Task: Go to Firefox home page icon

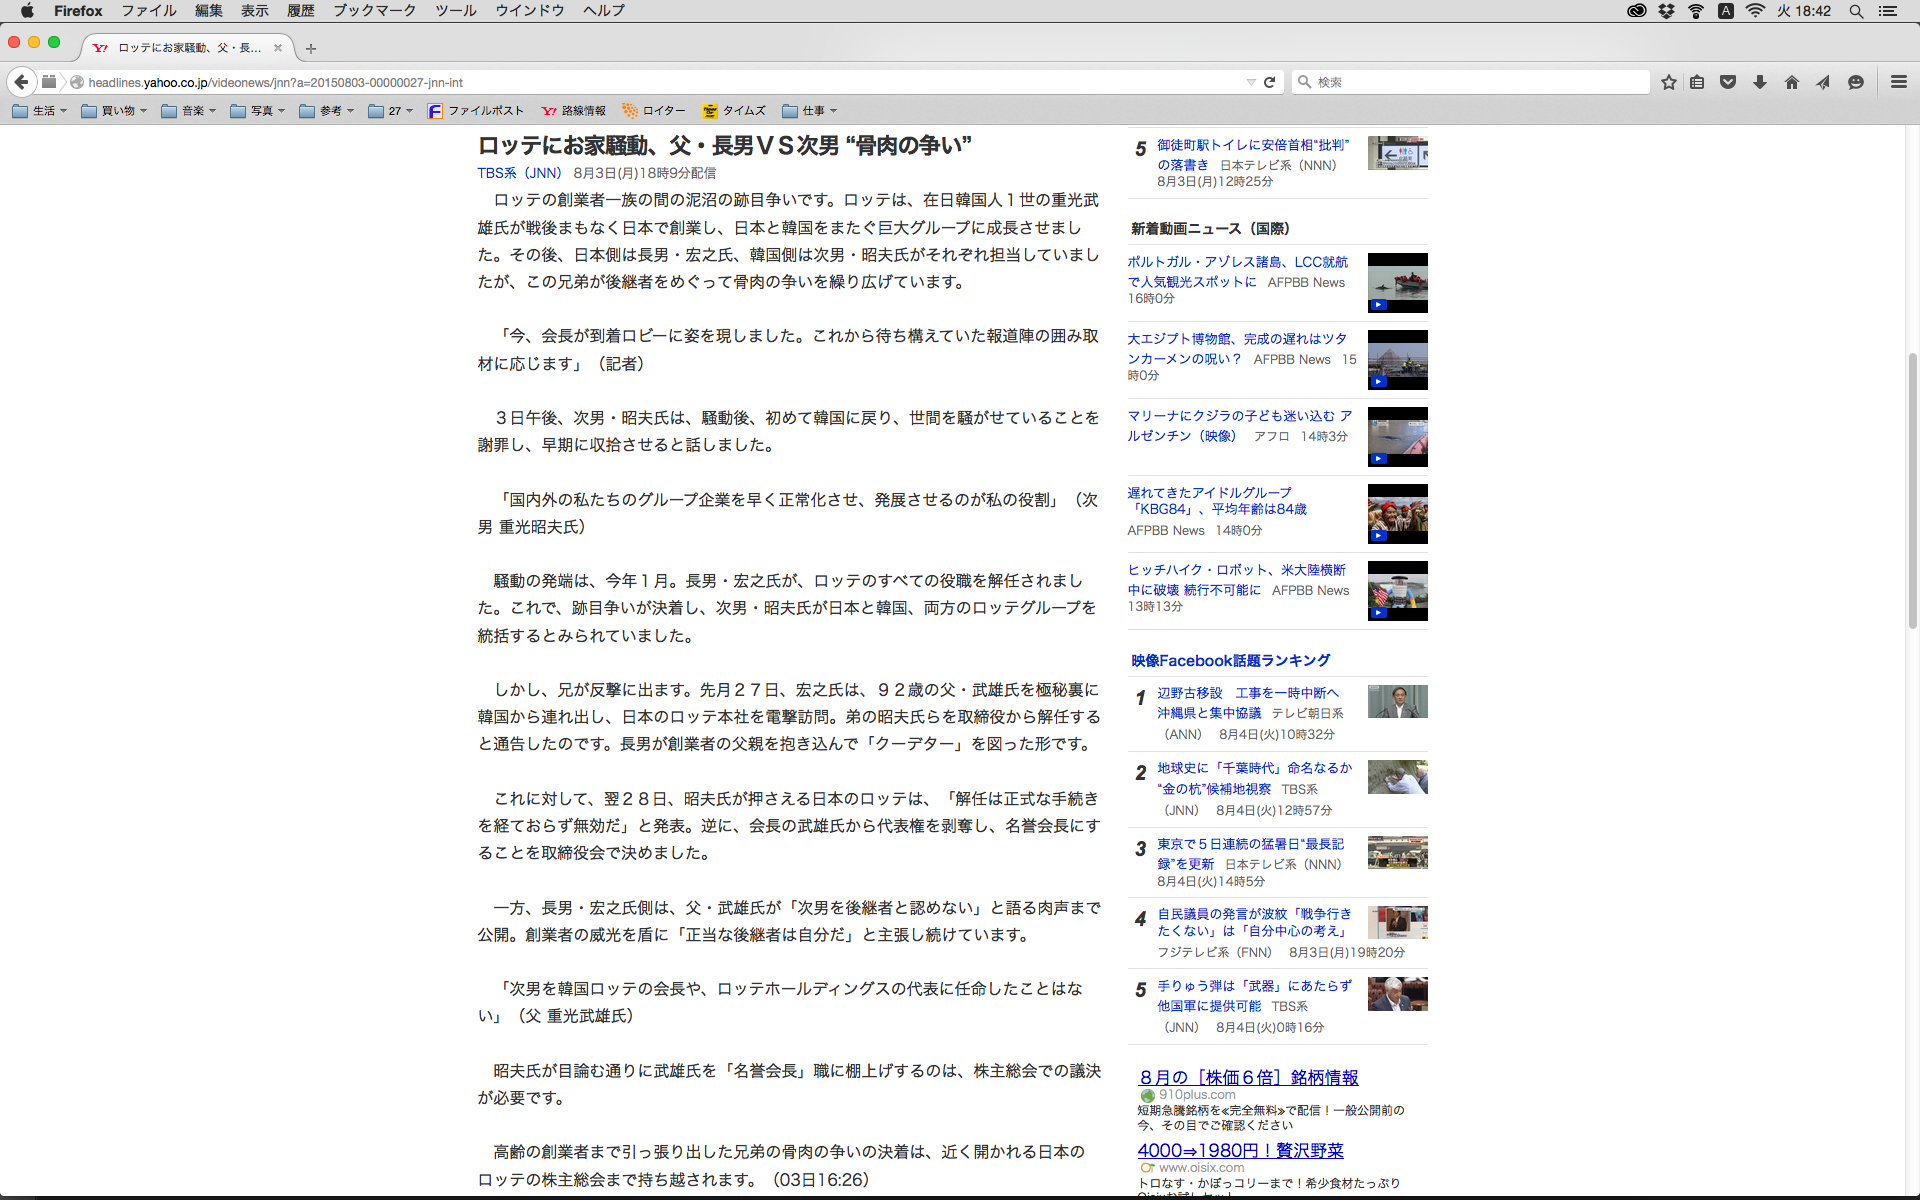Action: [x=1791, y=82]
